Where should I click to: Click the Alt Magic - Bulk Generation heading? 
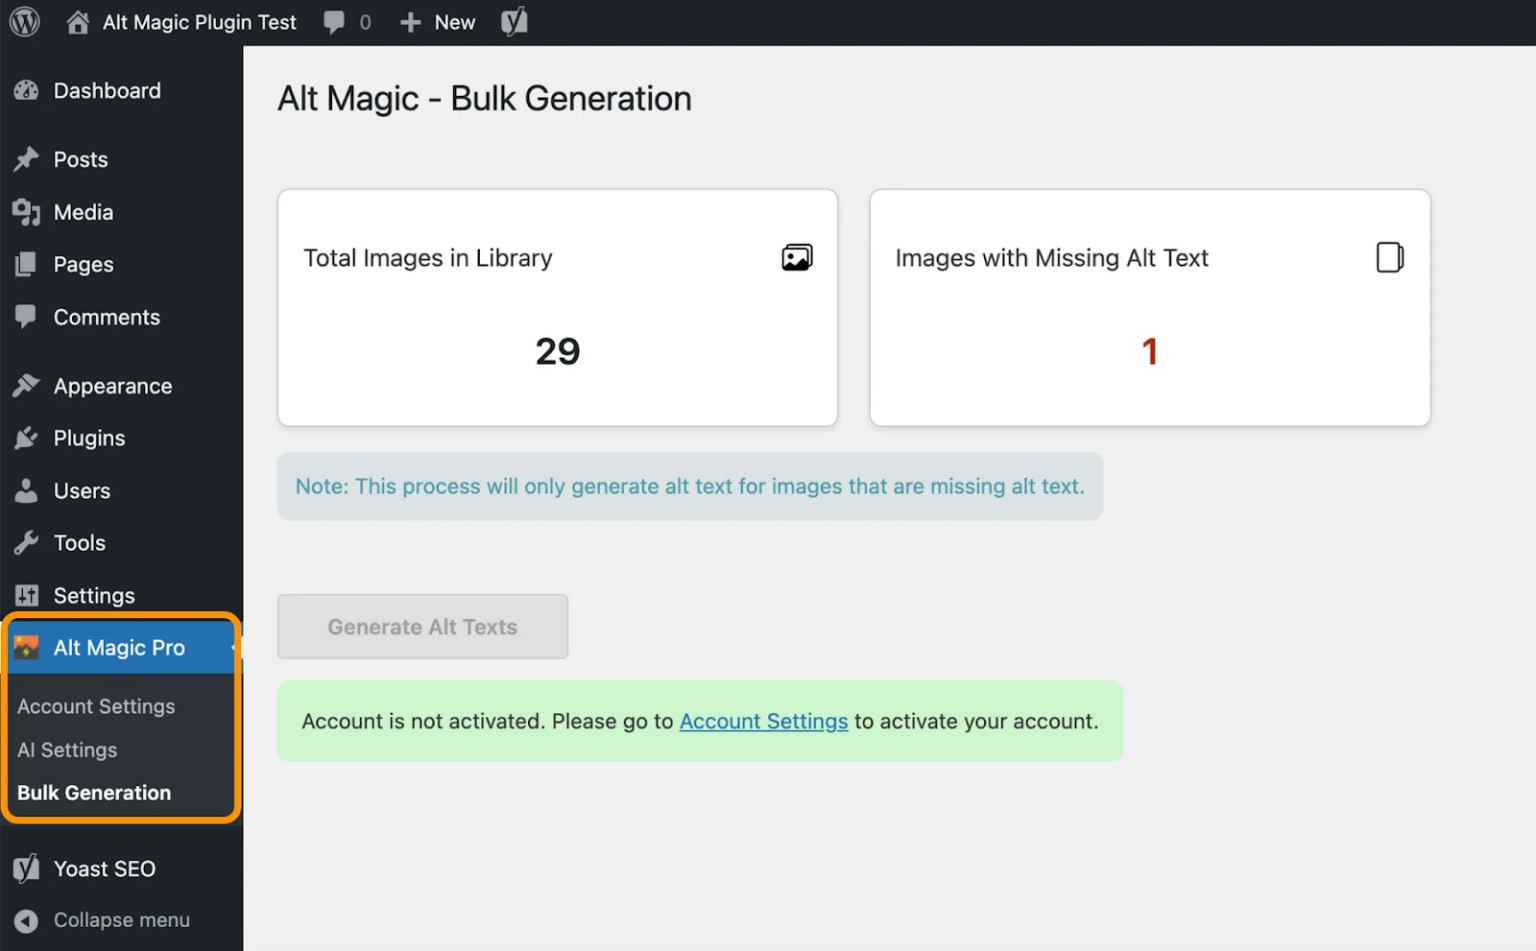pyautogui.click(x=484, y=98)
